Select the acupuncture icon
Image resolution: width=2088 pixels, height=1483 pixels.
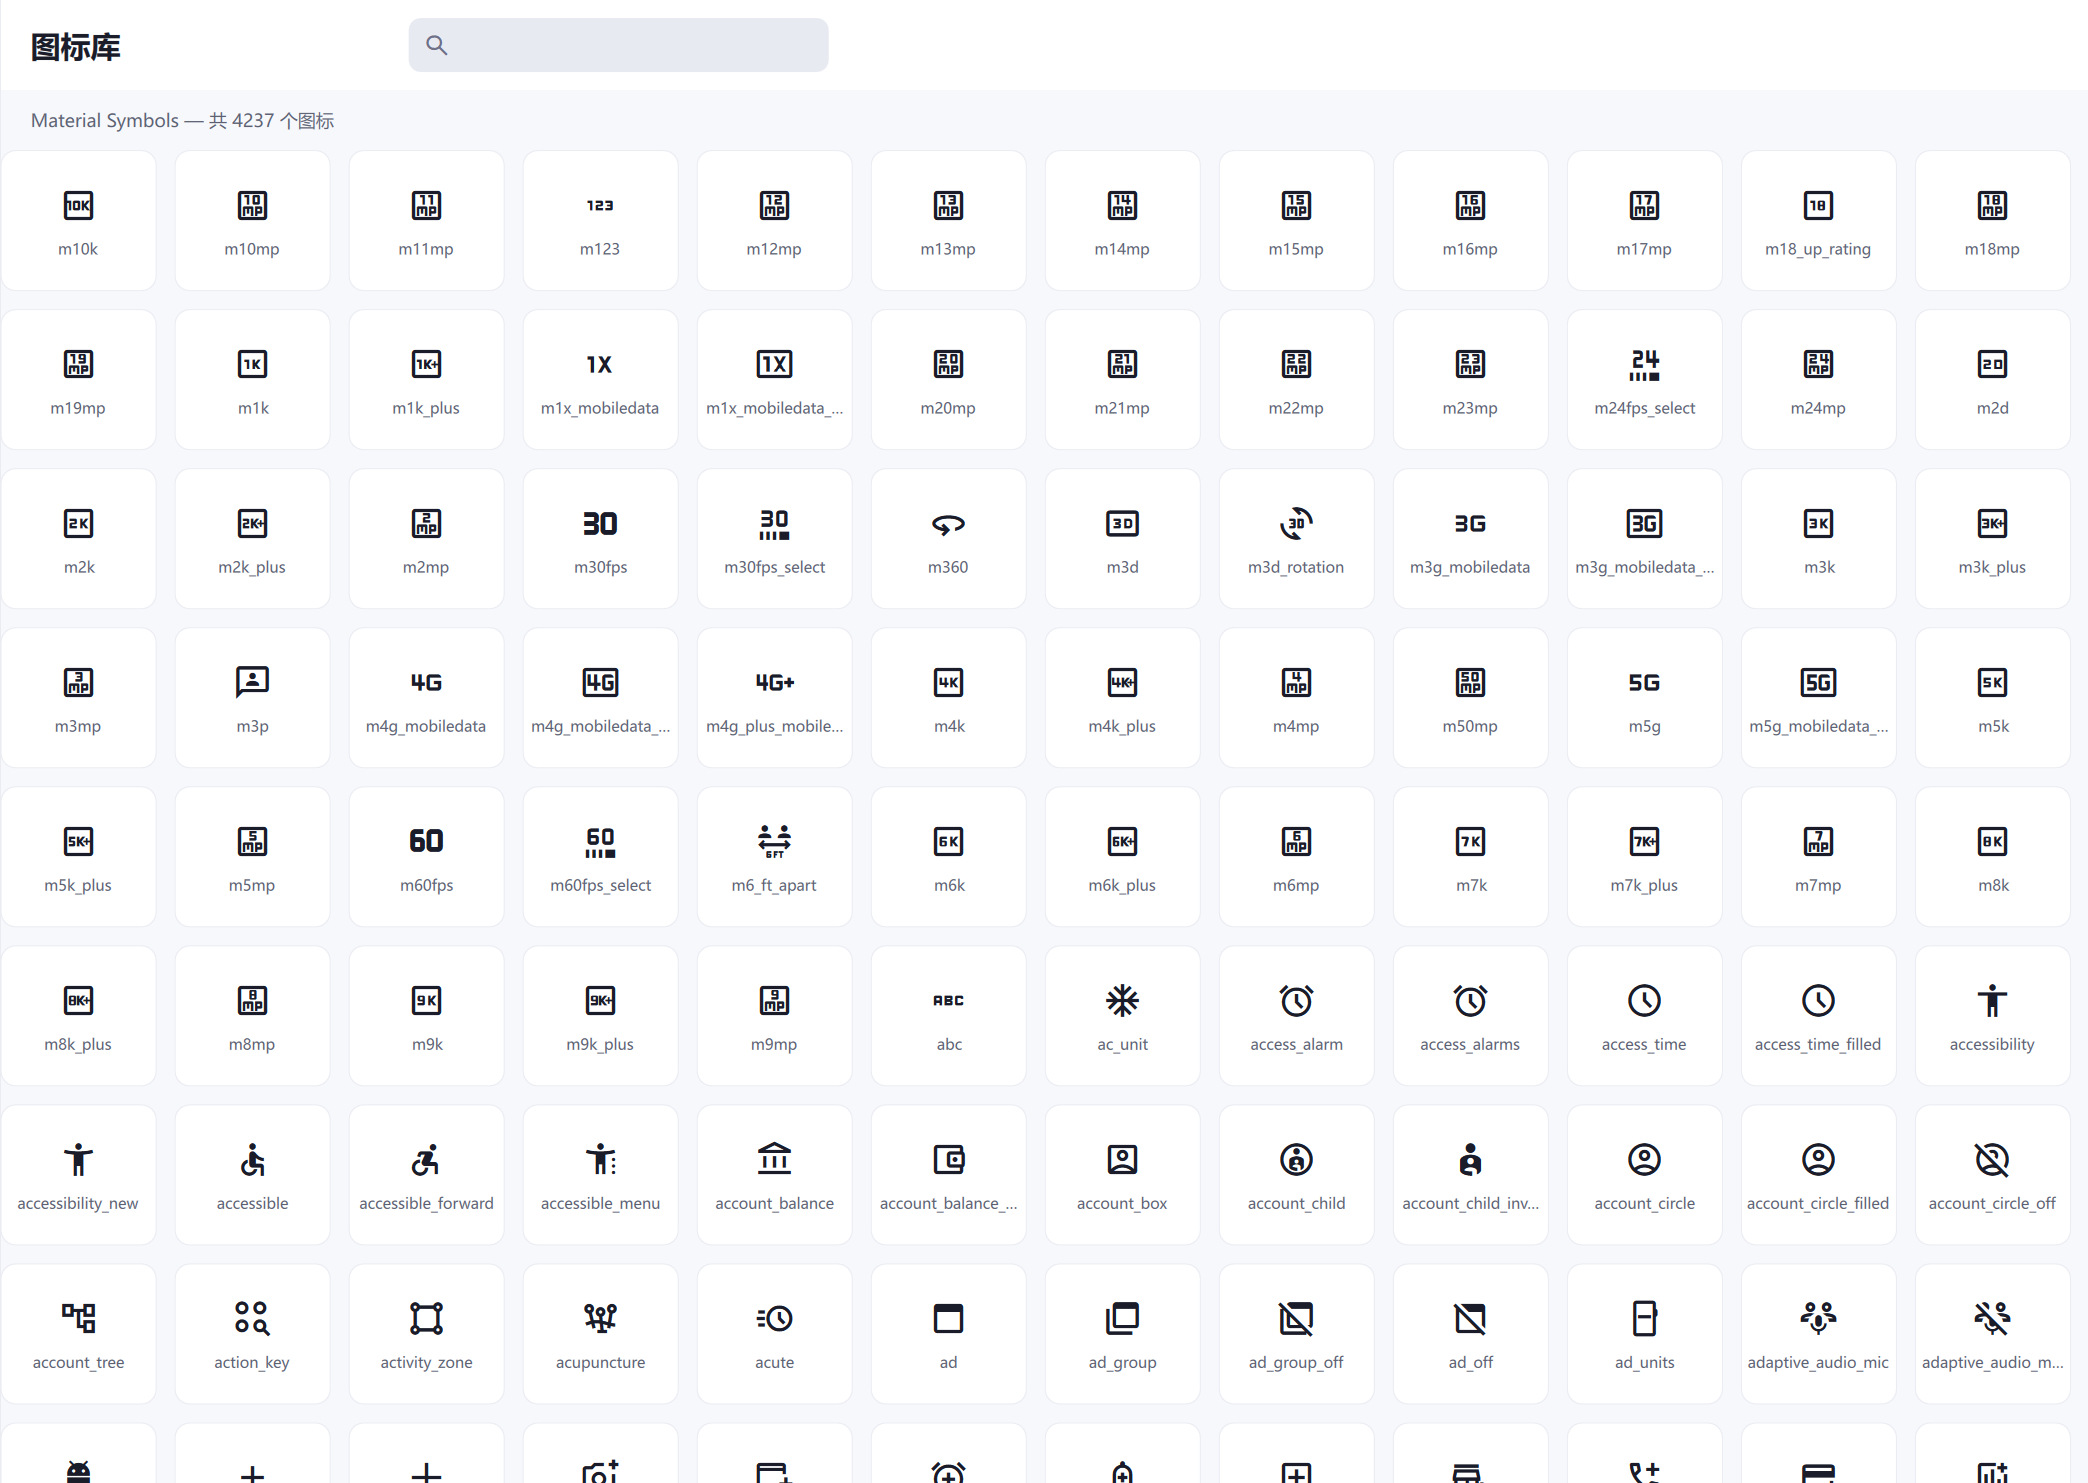(600, 1334)
